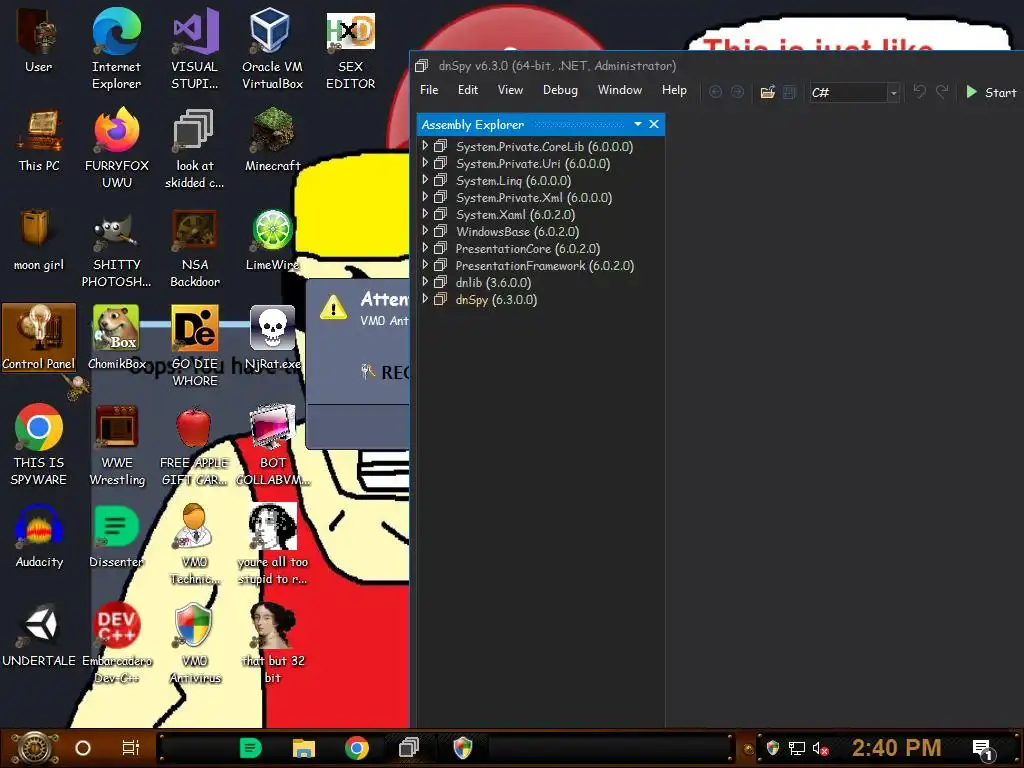
Task: Open the dnSpy Debug menu
Action: click(560, 90)
